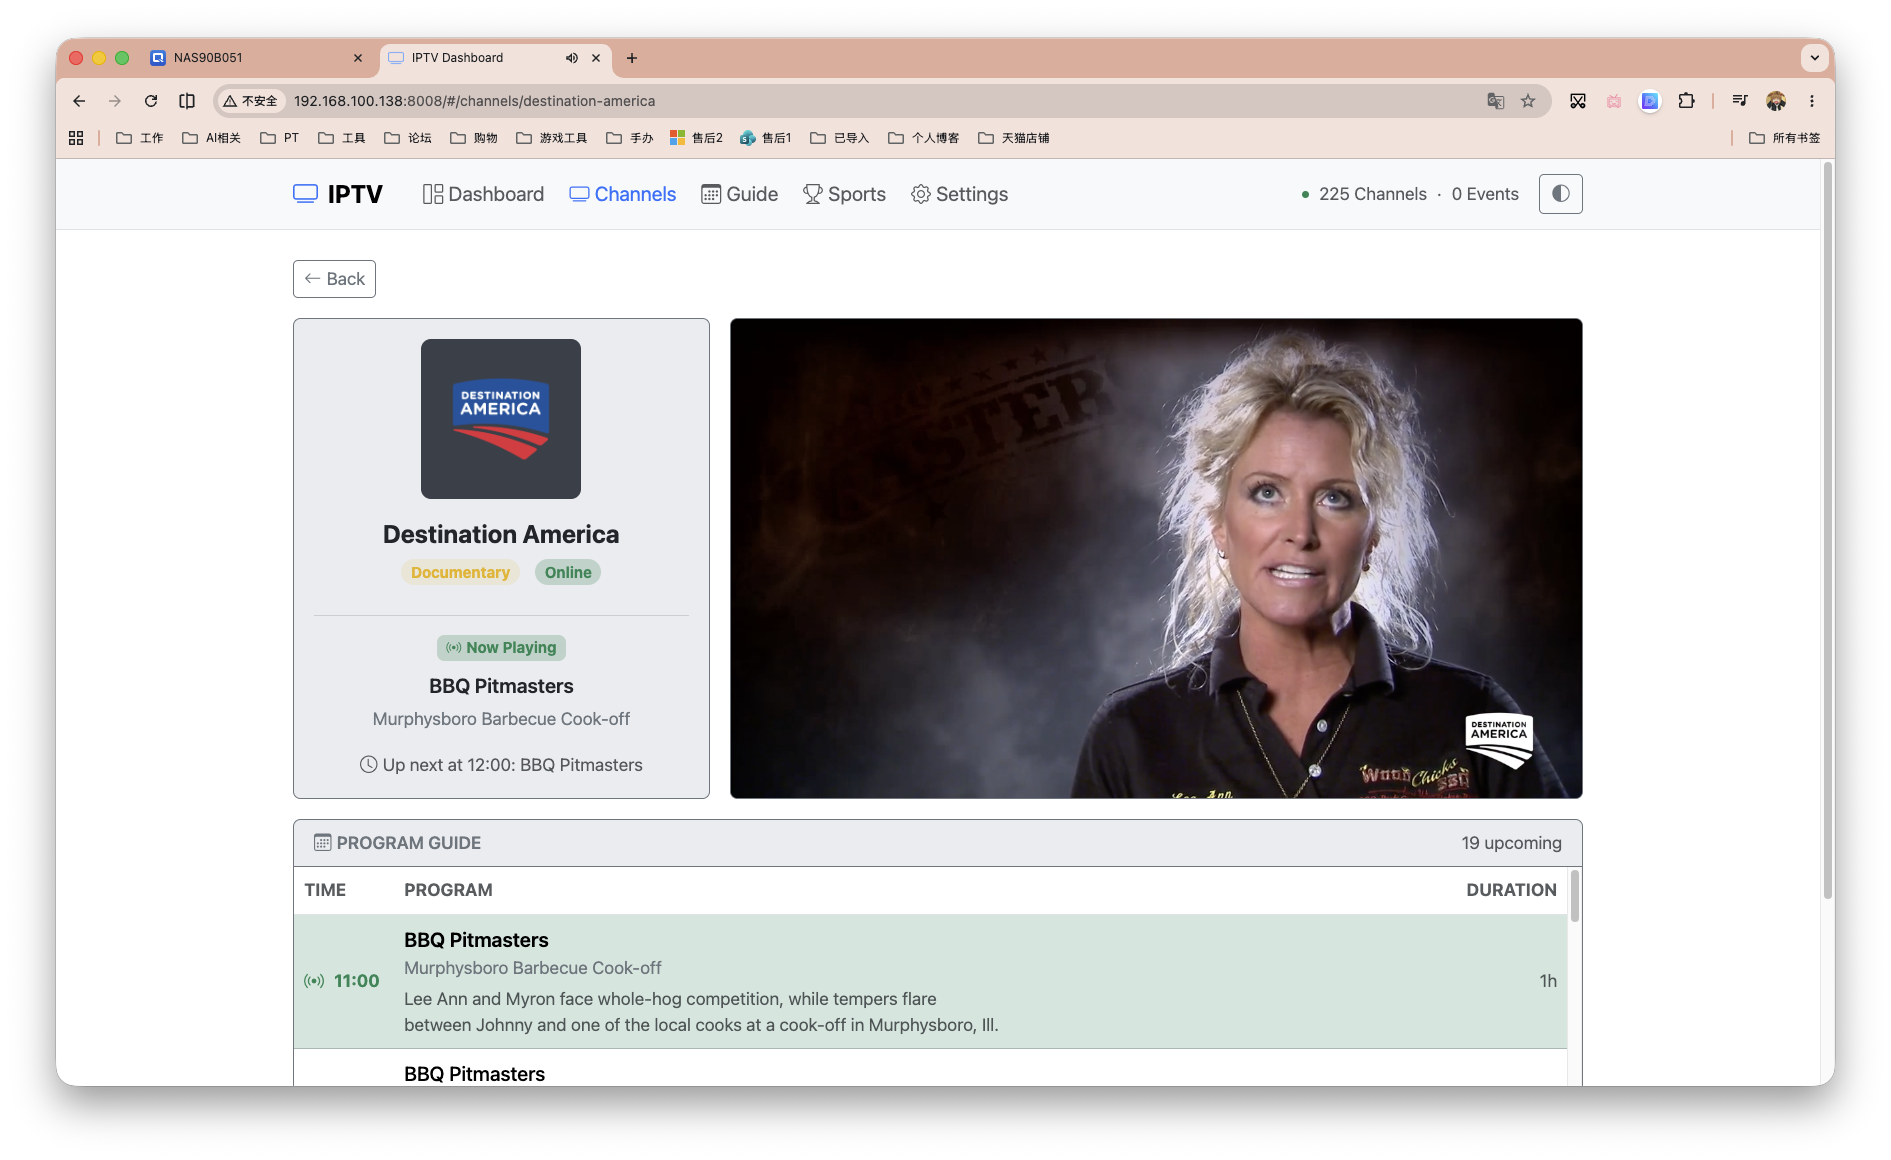Click the address bar URL
This screenshot has height=1160, width=1891.
[475, 101]
